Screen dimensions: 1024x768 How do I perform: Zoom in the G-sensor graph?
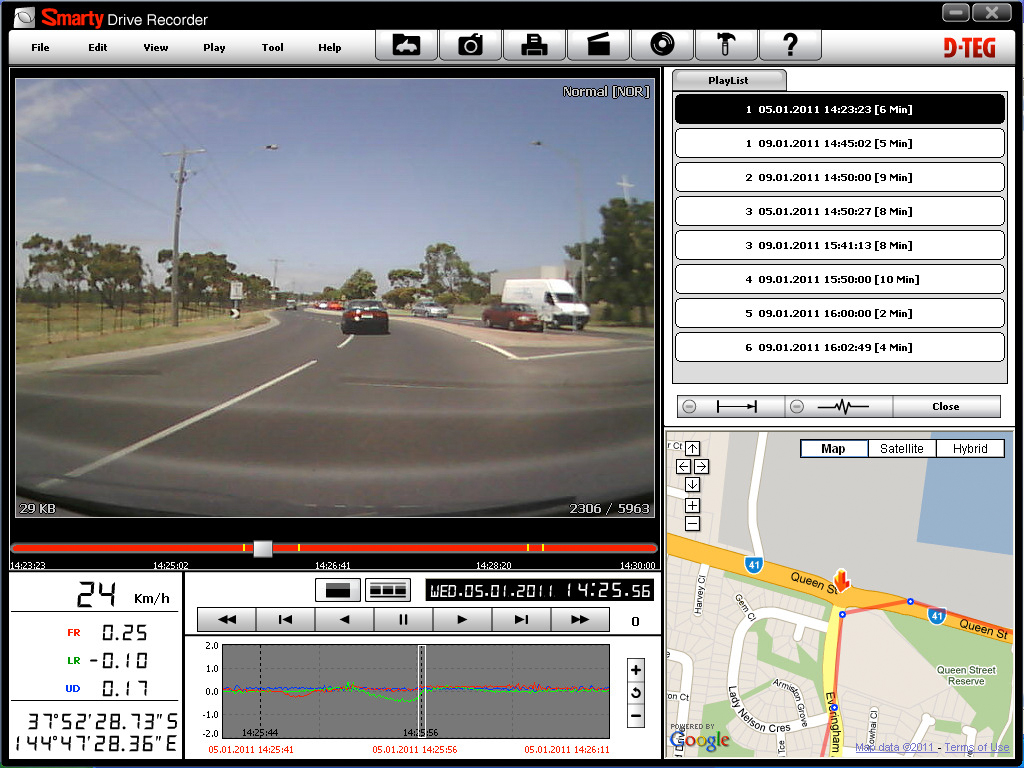pos(635,669)
